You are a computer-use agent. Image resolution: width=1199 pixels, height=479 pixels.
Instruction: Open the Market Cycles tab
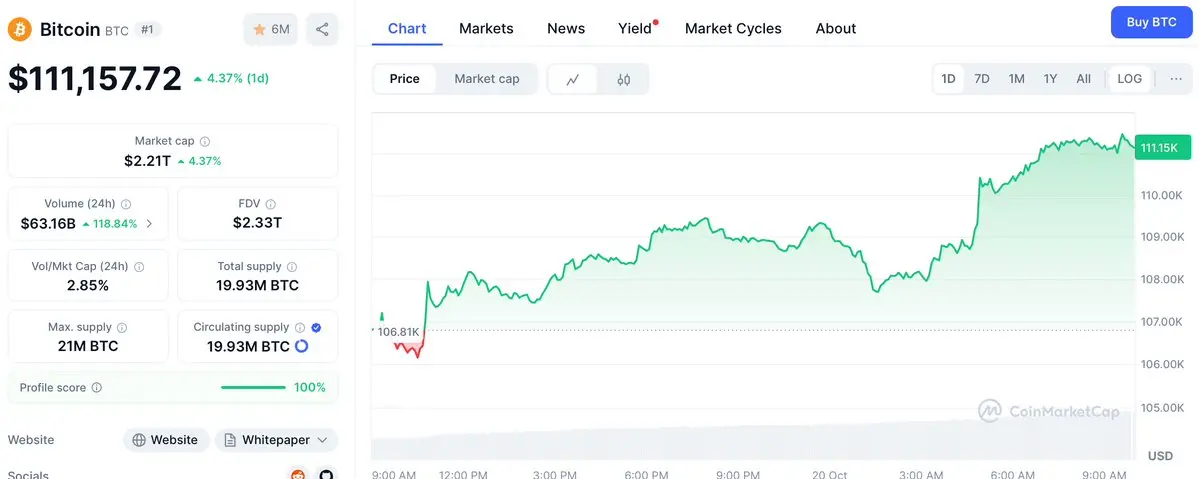(733, 28)
